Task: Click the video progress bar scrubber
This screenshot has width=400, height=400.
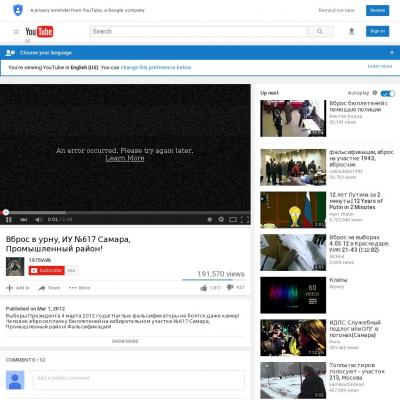Action: coord(6,212)
